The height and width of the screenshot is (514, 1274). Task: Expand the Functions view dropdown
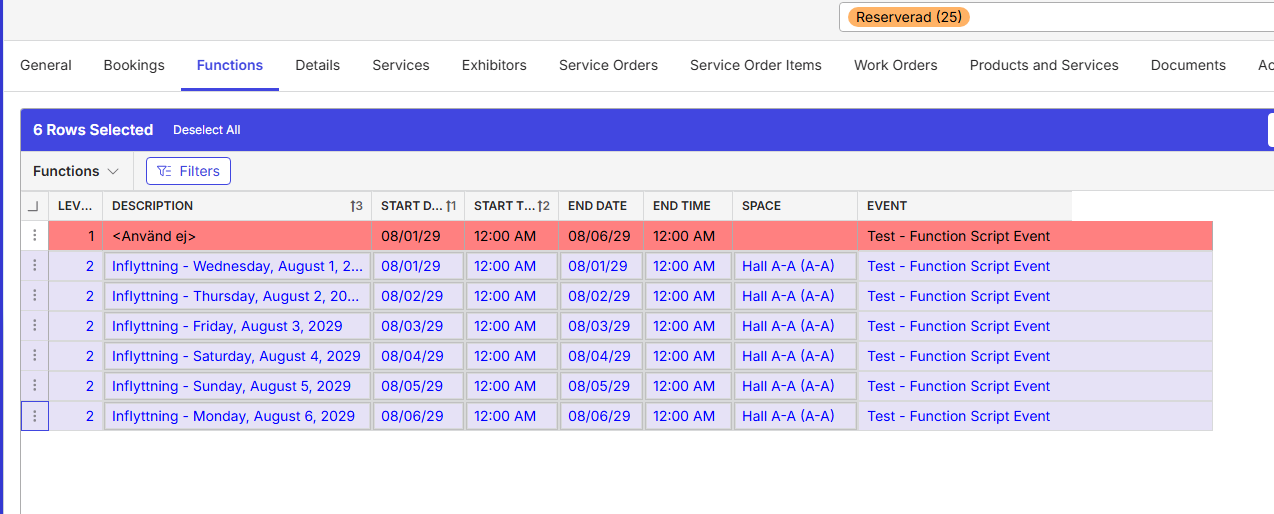pos(76,171)
